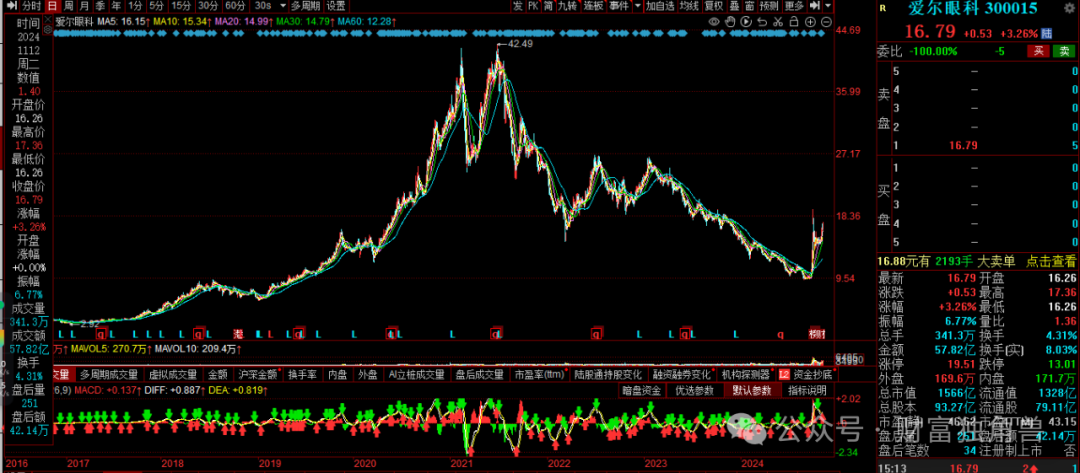Toggle the eye visibility icon above chart
The image size is (1080, 473).
[714, 22]
